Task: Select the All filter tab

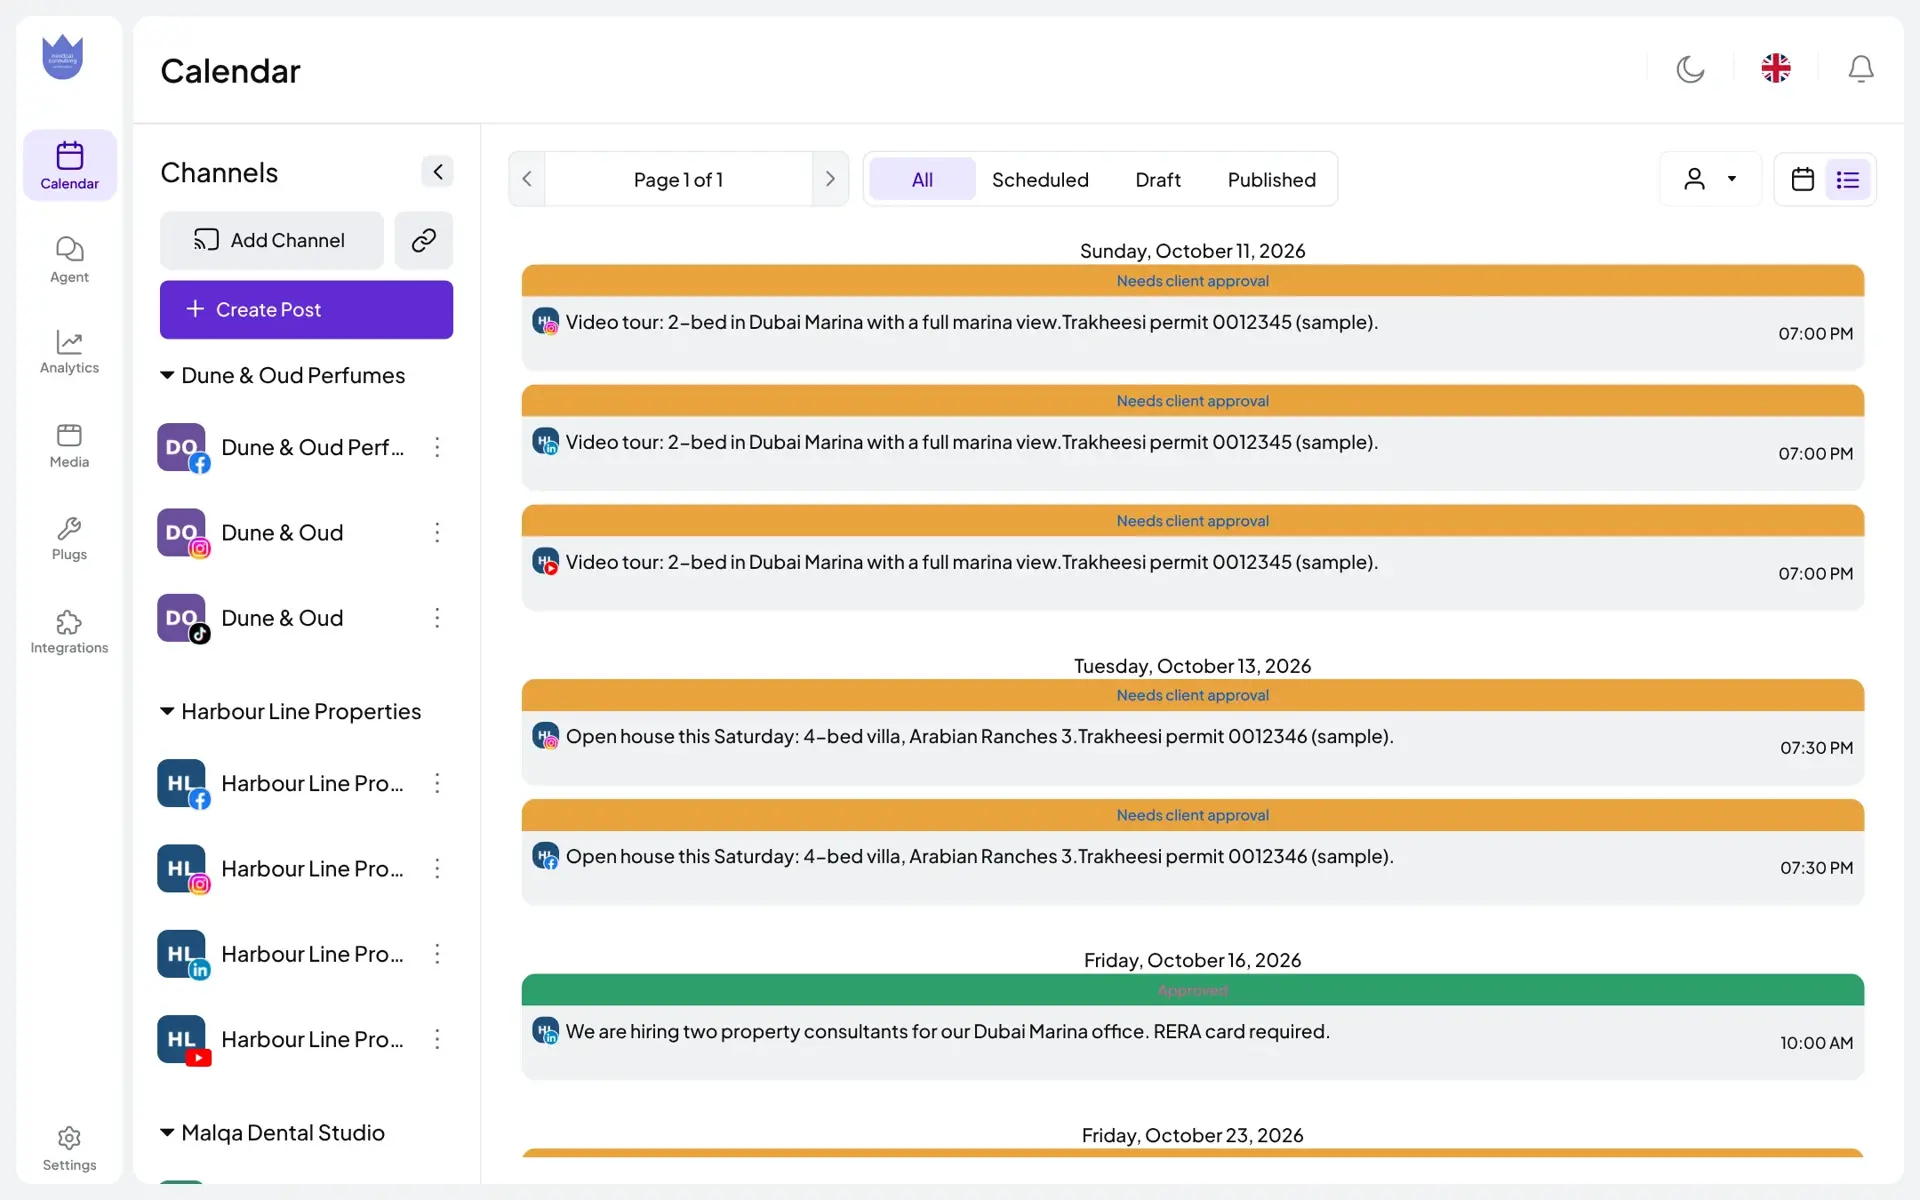Action: [922, 180]
